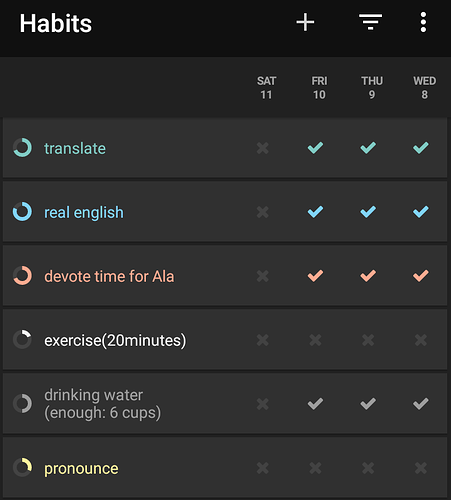Screen dimensions: 451x500
Task: Click the drinking water progress ring
Action: pyautogui.click(x=22, y=404)
